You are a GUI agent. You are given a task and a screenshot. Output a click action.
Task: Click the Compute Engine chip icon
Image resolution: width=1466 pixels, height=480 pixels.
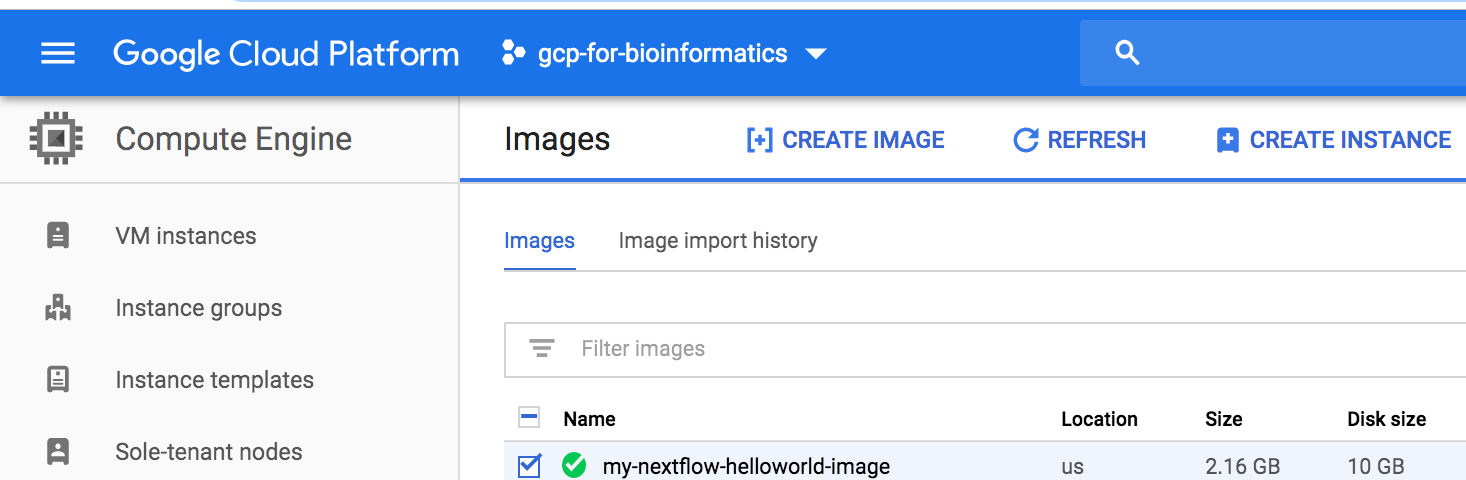click(56, 138)
